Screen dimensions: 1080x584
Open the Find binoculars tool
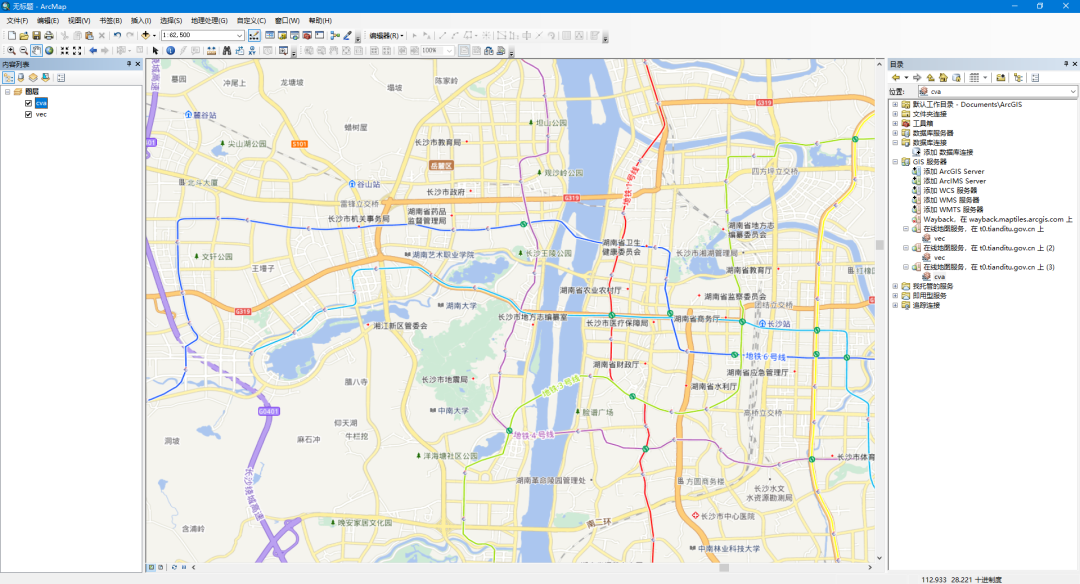pos(227,50)
